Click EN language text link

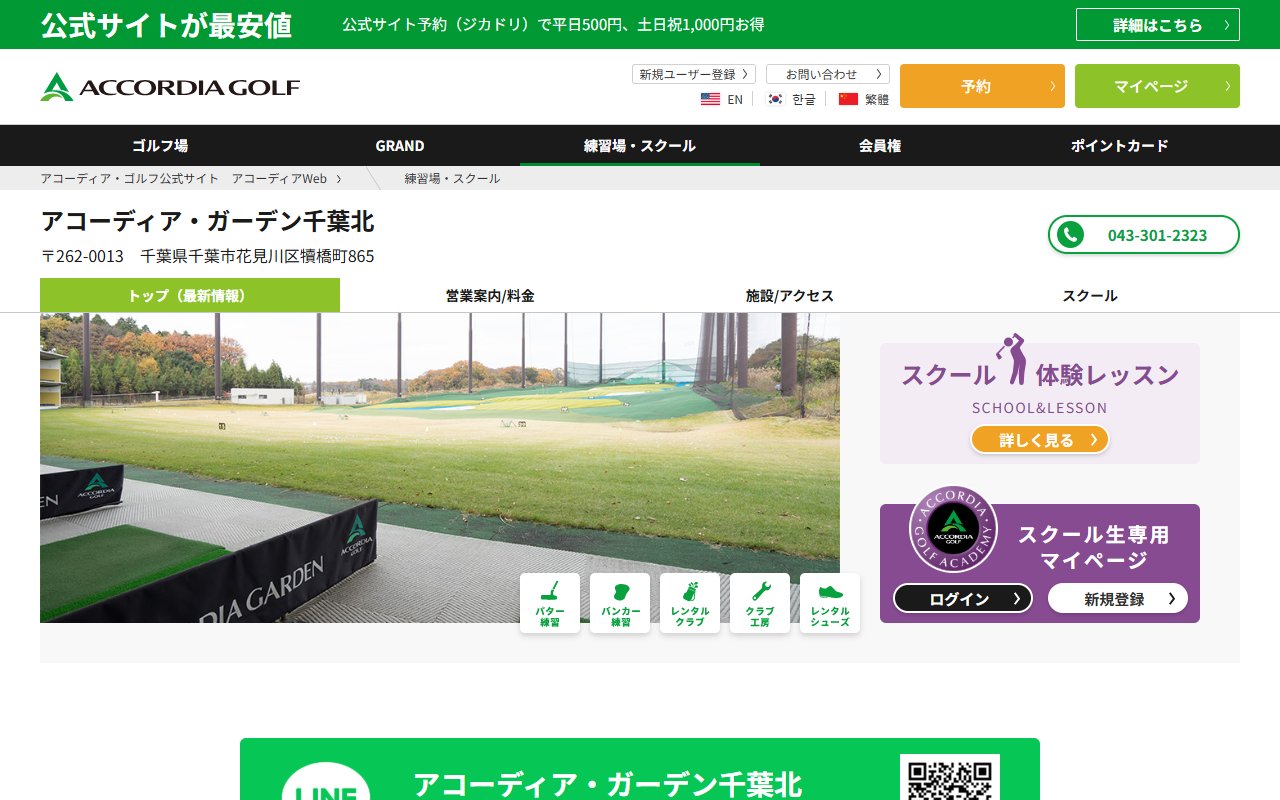pyautogui.click(x=735, y=99)
